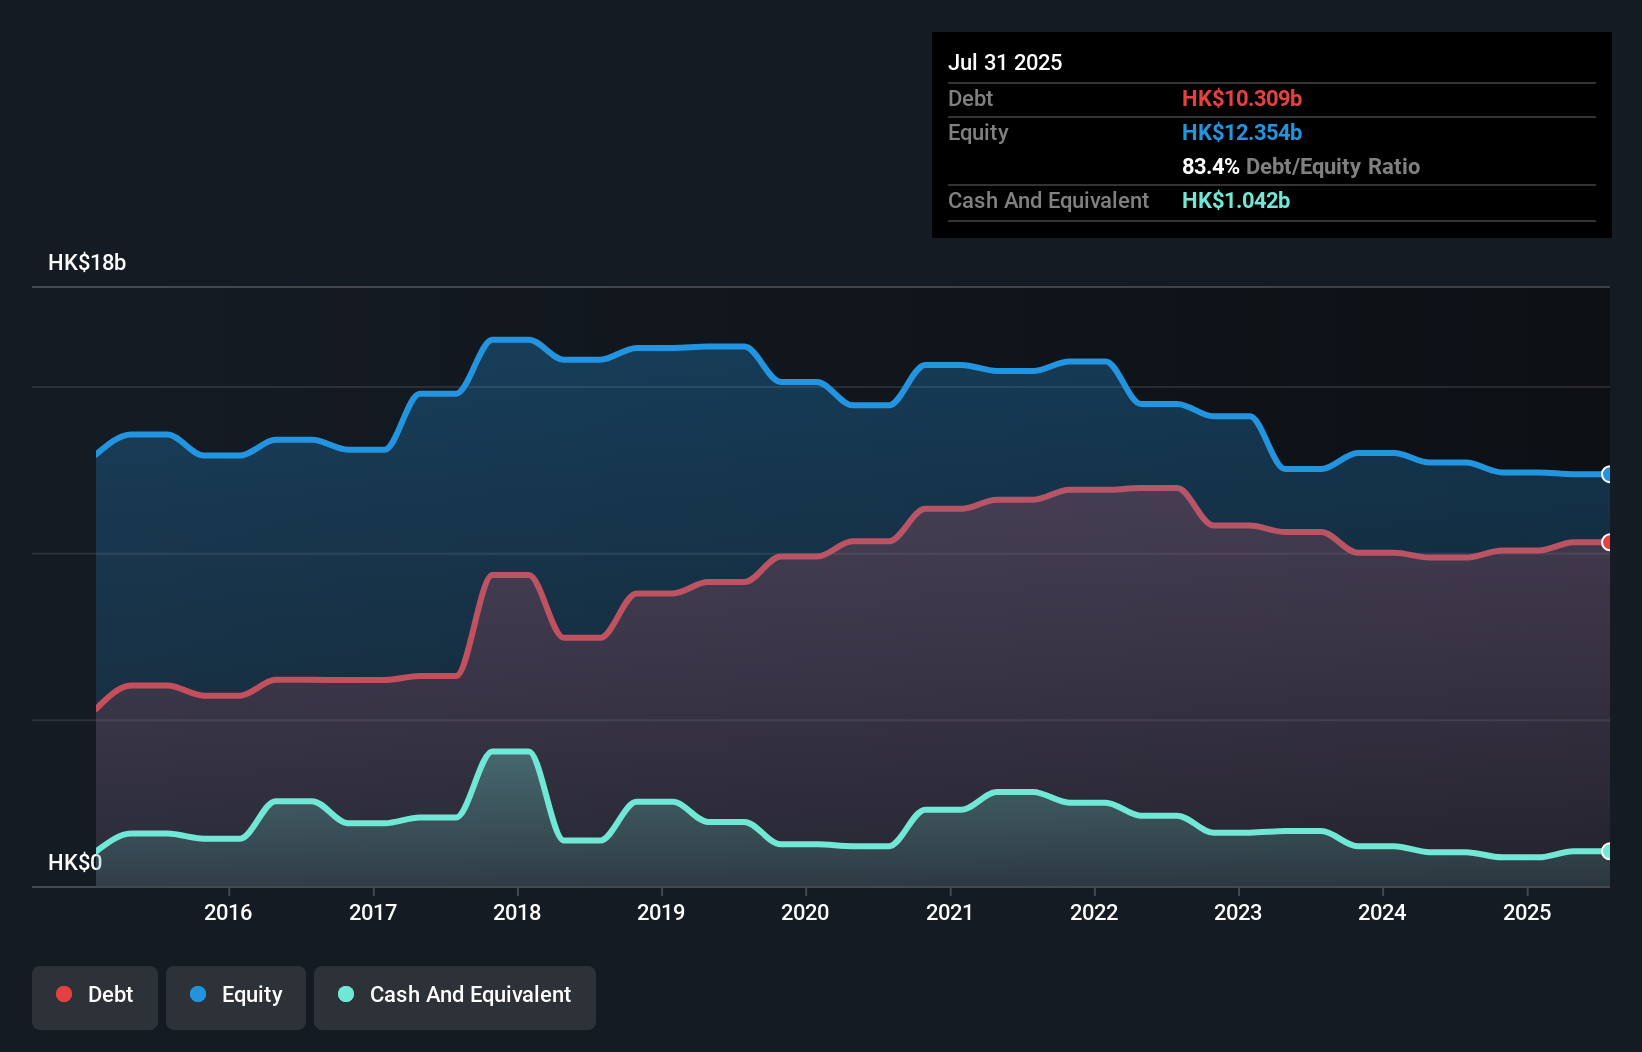
Task: Open the Debt/Equity Ratio details row
Action: pos(1300,166)
